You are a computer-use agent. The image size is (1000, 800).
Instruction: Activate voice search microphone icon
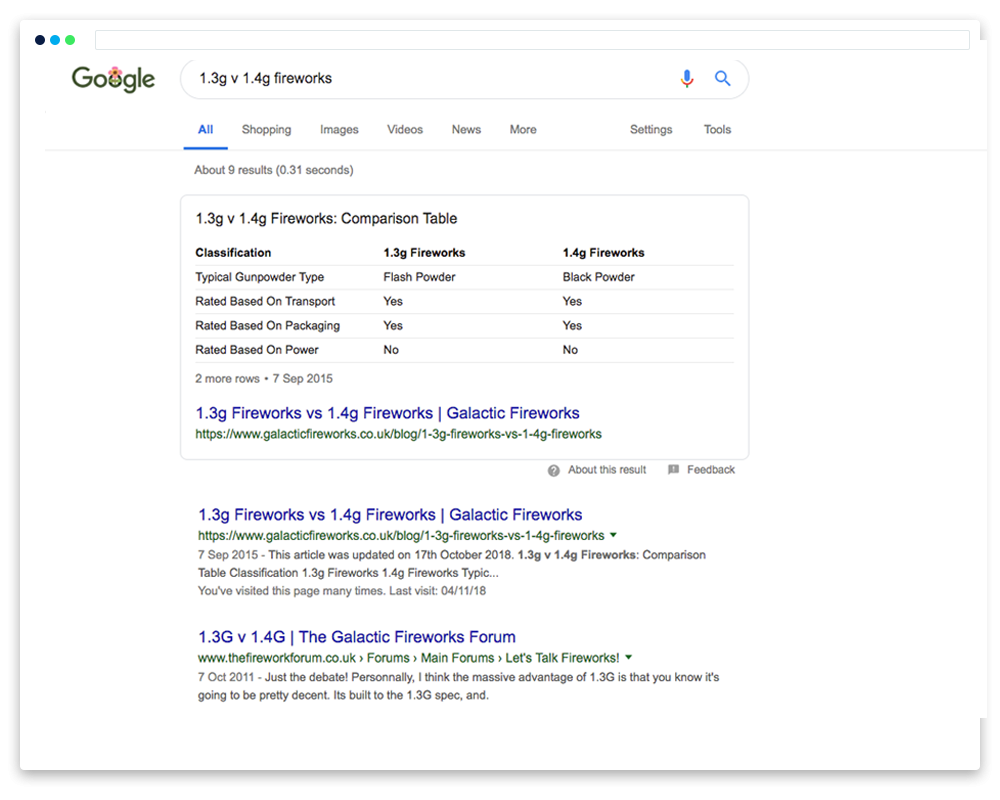686,79
